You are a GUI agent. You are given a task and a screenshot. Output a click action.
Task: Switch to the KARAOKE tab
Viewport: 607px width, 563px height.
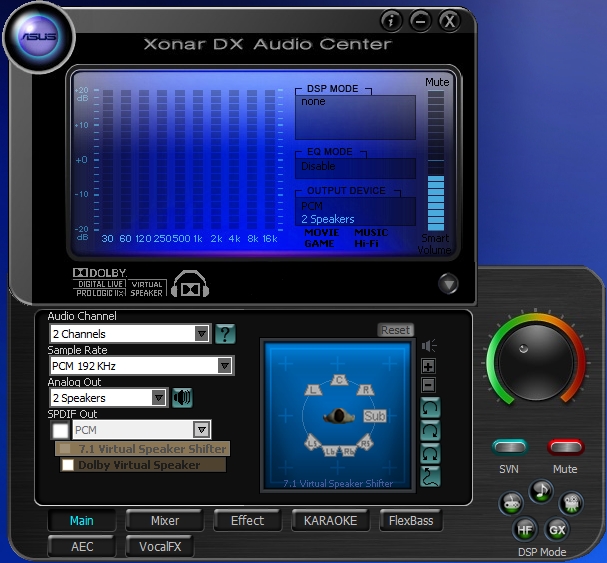click(x=330, y=521)
